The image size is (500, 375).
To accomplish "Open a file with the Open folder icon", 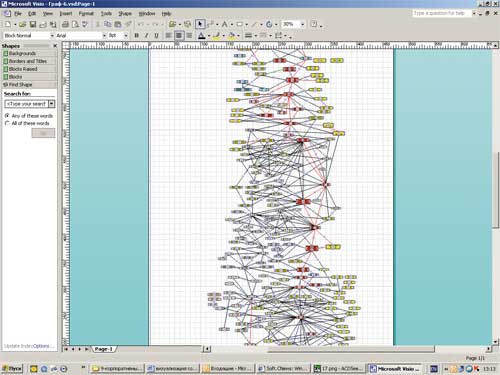I will point(23,24).
